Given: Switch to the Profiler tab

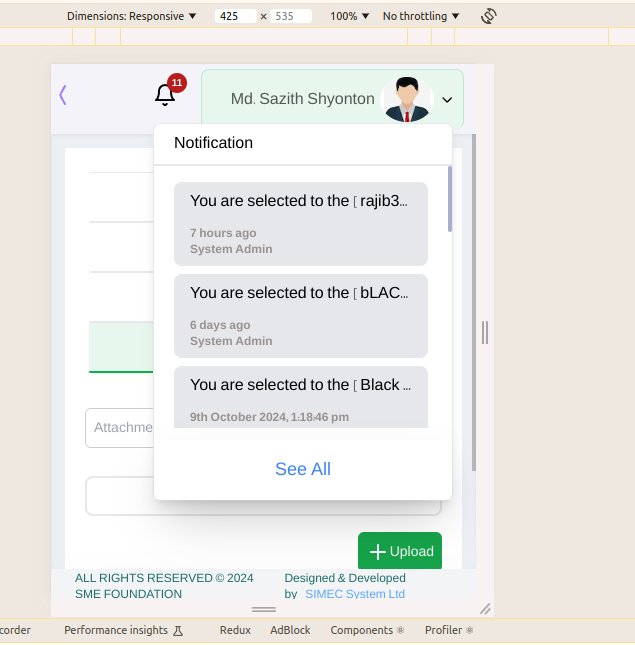Looking at the screenshot, I should tap(449, 630).
